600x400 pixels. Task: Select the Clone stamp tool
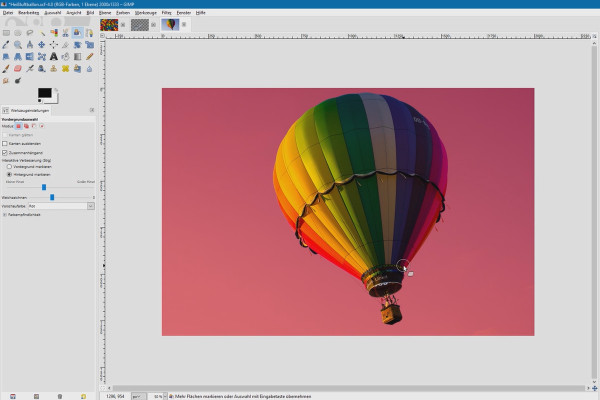[x=54, y=69]
